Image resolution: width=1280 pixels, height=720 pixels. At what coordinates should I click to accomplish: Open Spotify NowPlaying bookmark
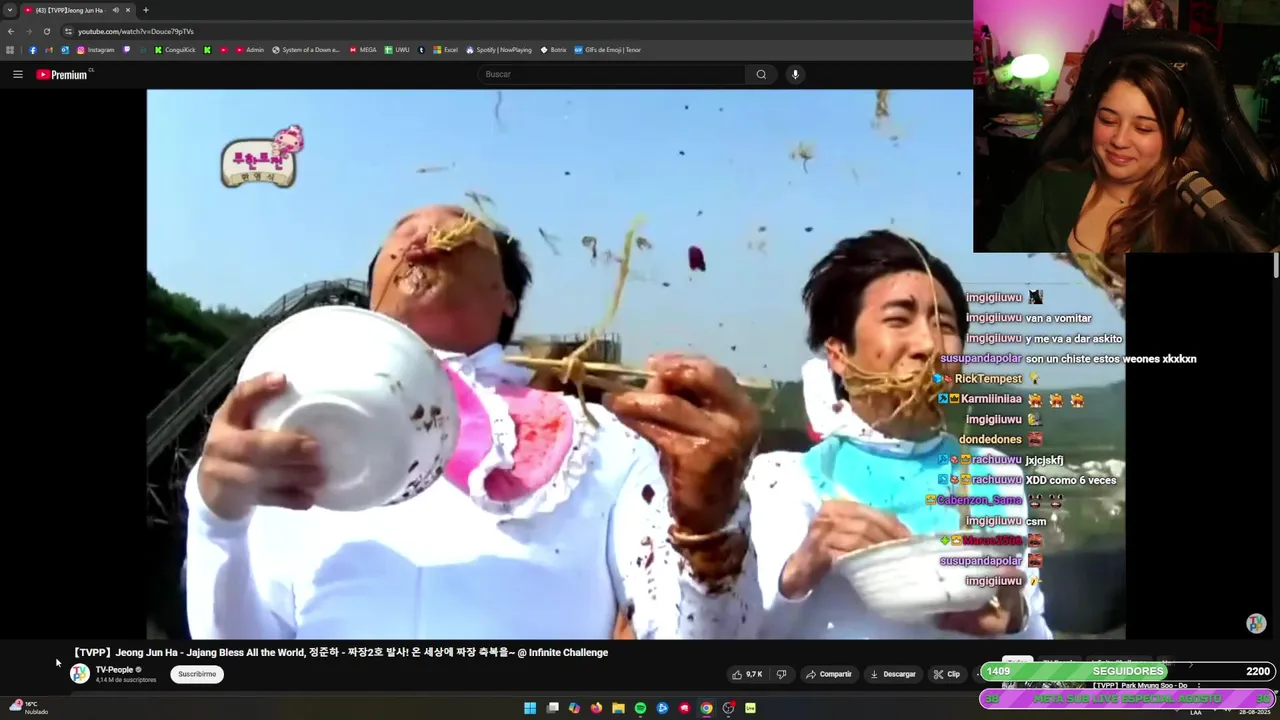tap(499, 50)
